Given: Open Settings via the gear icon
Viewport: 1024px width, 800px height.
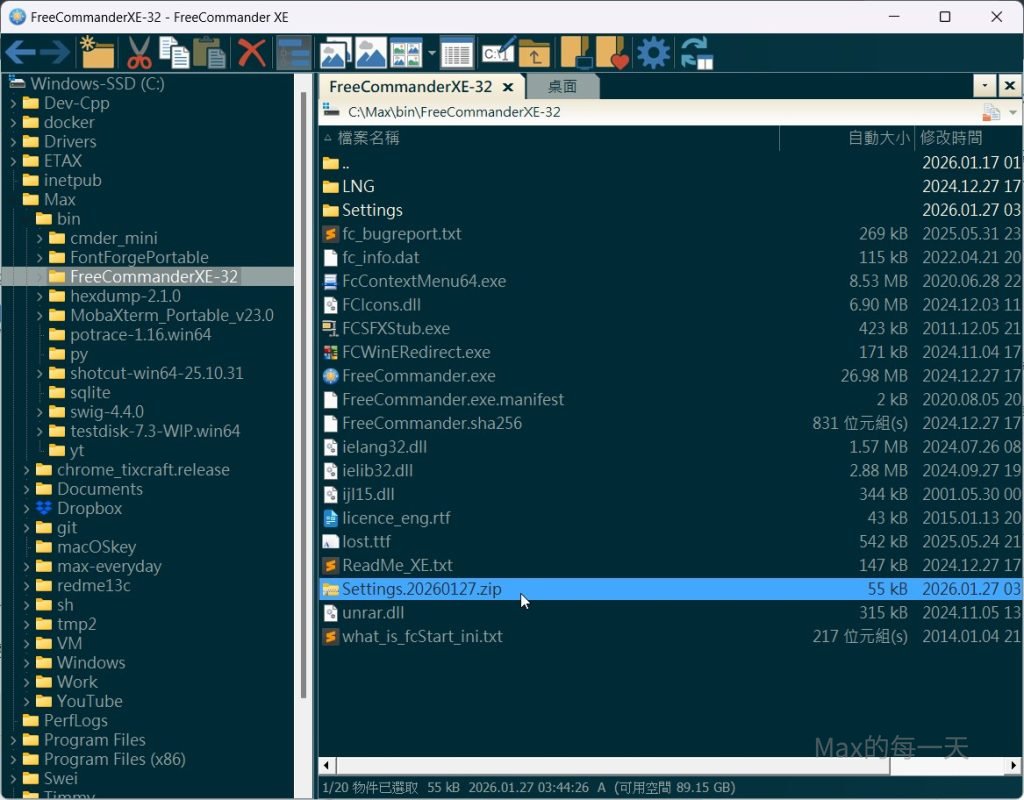Looking at the screenshot, I should click(653, 52).
